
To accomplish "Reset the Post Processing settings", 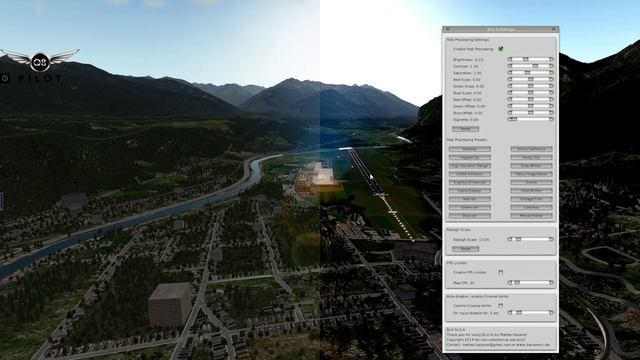I will tap(465, 129).
